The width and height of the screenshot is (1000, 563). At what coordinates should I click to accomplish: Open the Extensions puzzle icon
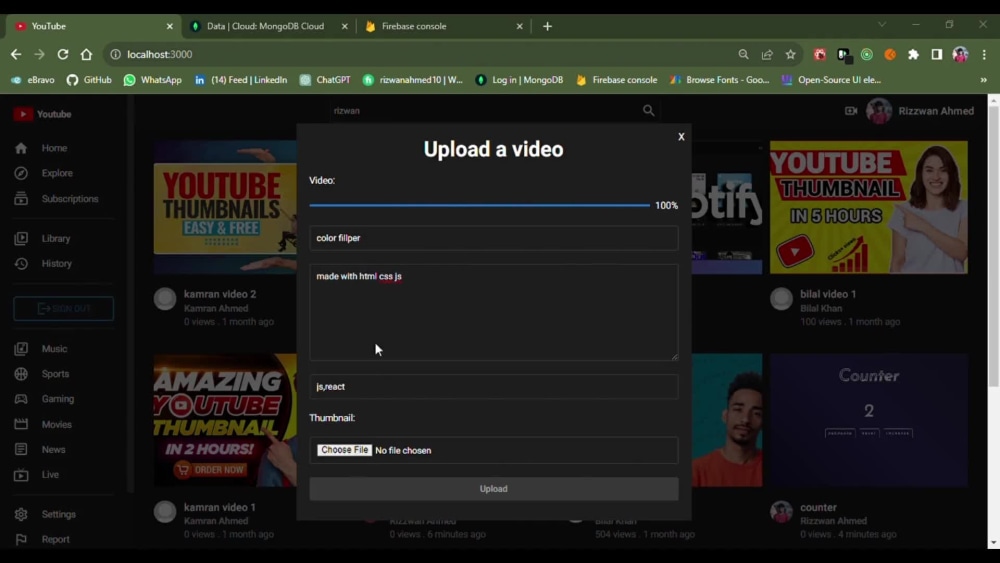coord(913,55)
